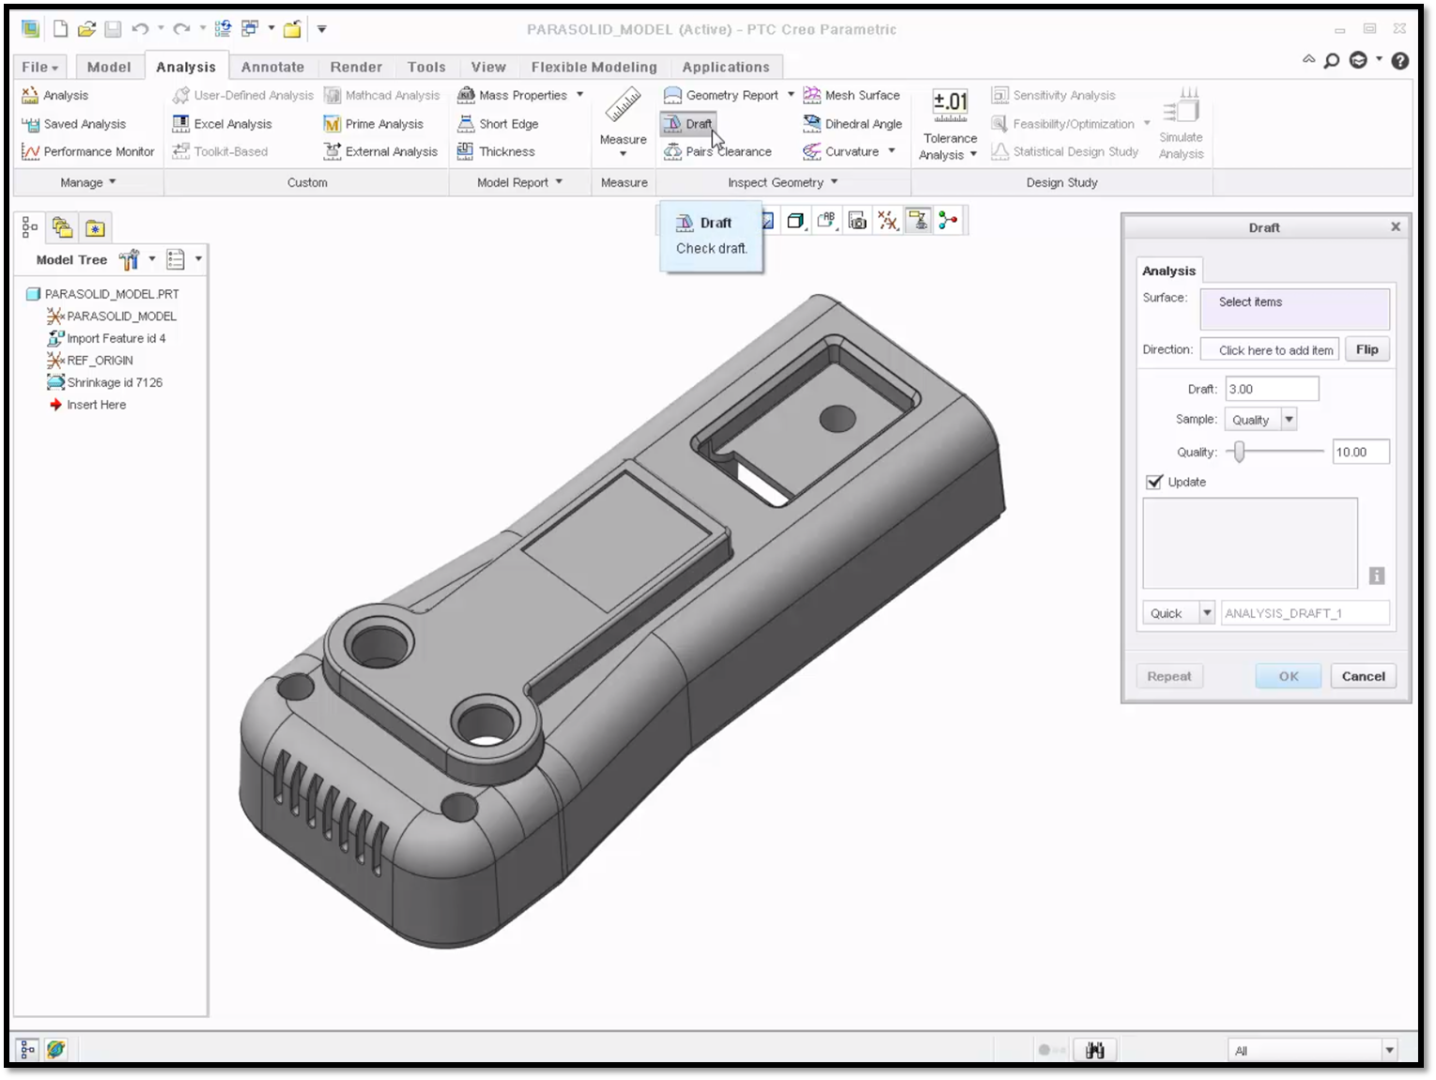Click the Flip button in Draft dialog
Viewport: 1436px width, 1080px height.
pos(1367,350)
